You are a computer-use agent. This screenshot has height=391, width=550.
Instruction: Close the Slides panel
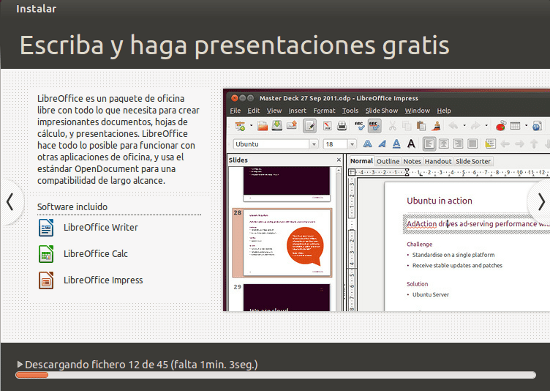[x=338, y=160]
